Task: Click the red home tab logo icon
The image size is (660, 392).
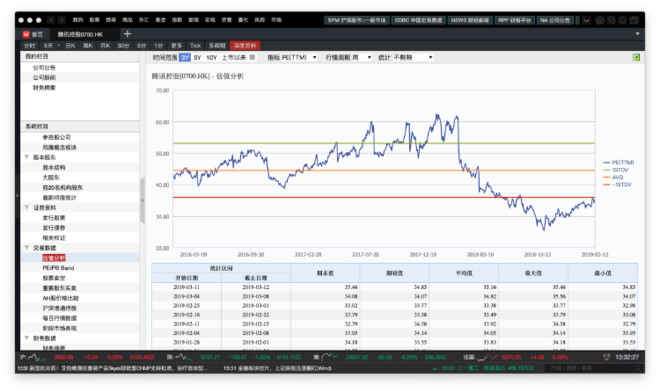Action: pos(26,34)
